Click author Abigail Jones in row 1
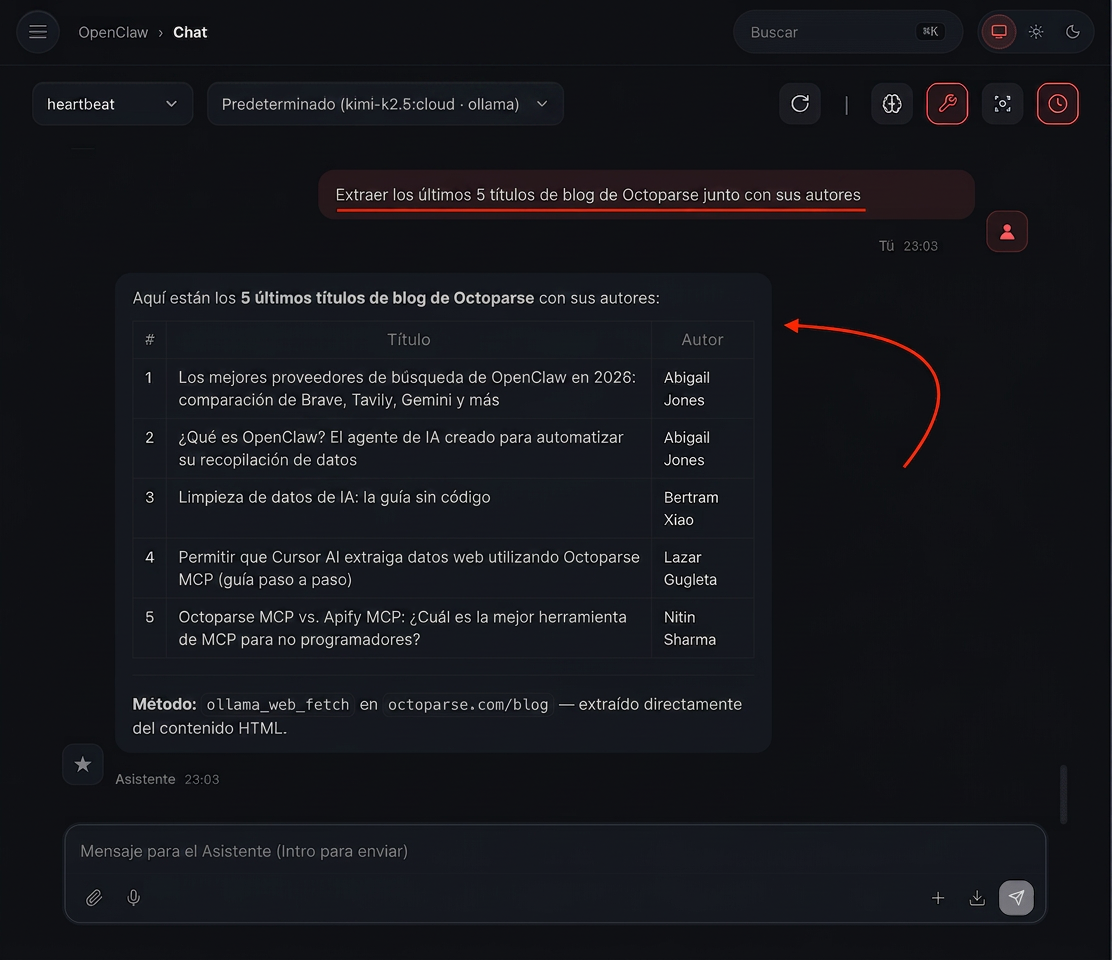Screen dimensions: 1112x960 tap(686, 389)
